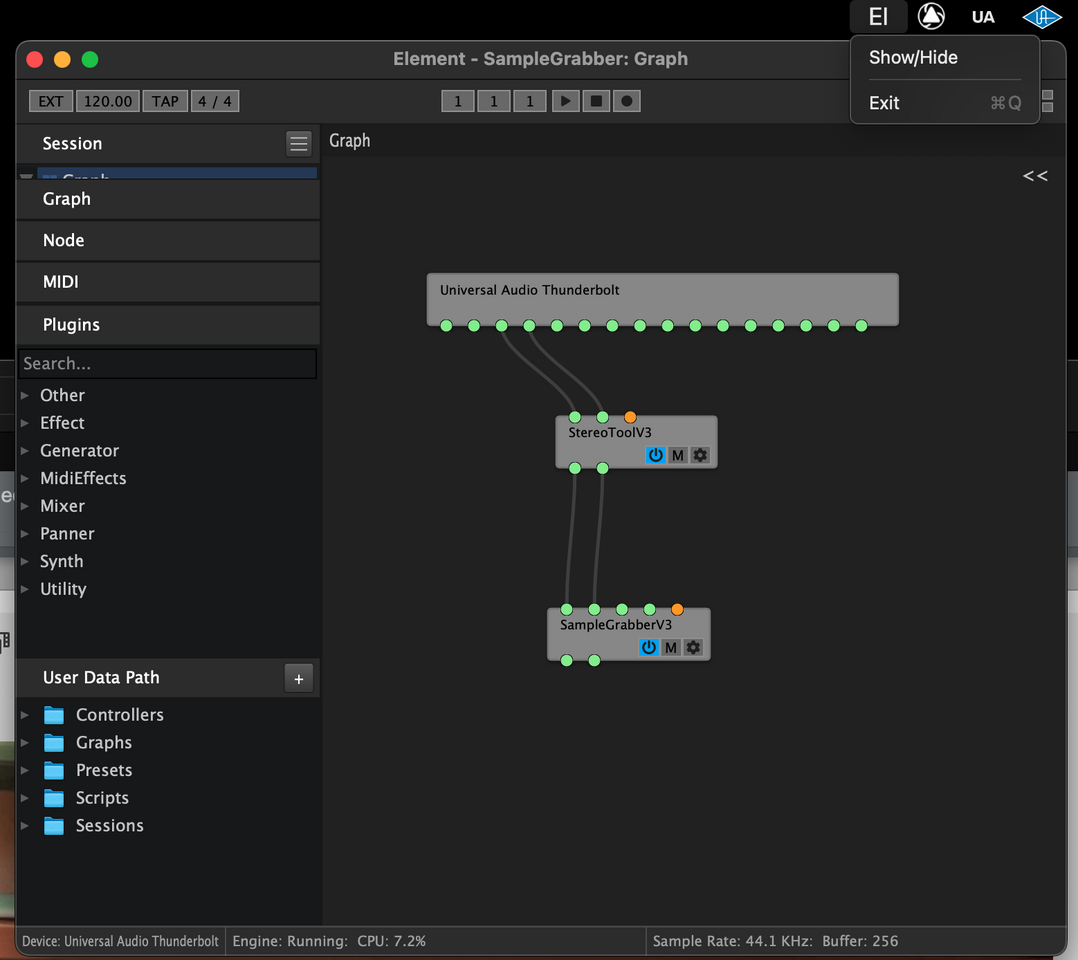Click the orange MIDI port on StereoToolV3

[x=630, y=417]
